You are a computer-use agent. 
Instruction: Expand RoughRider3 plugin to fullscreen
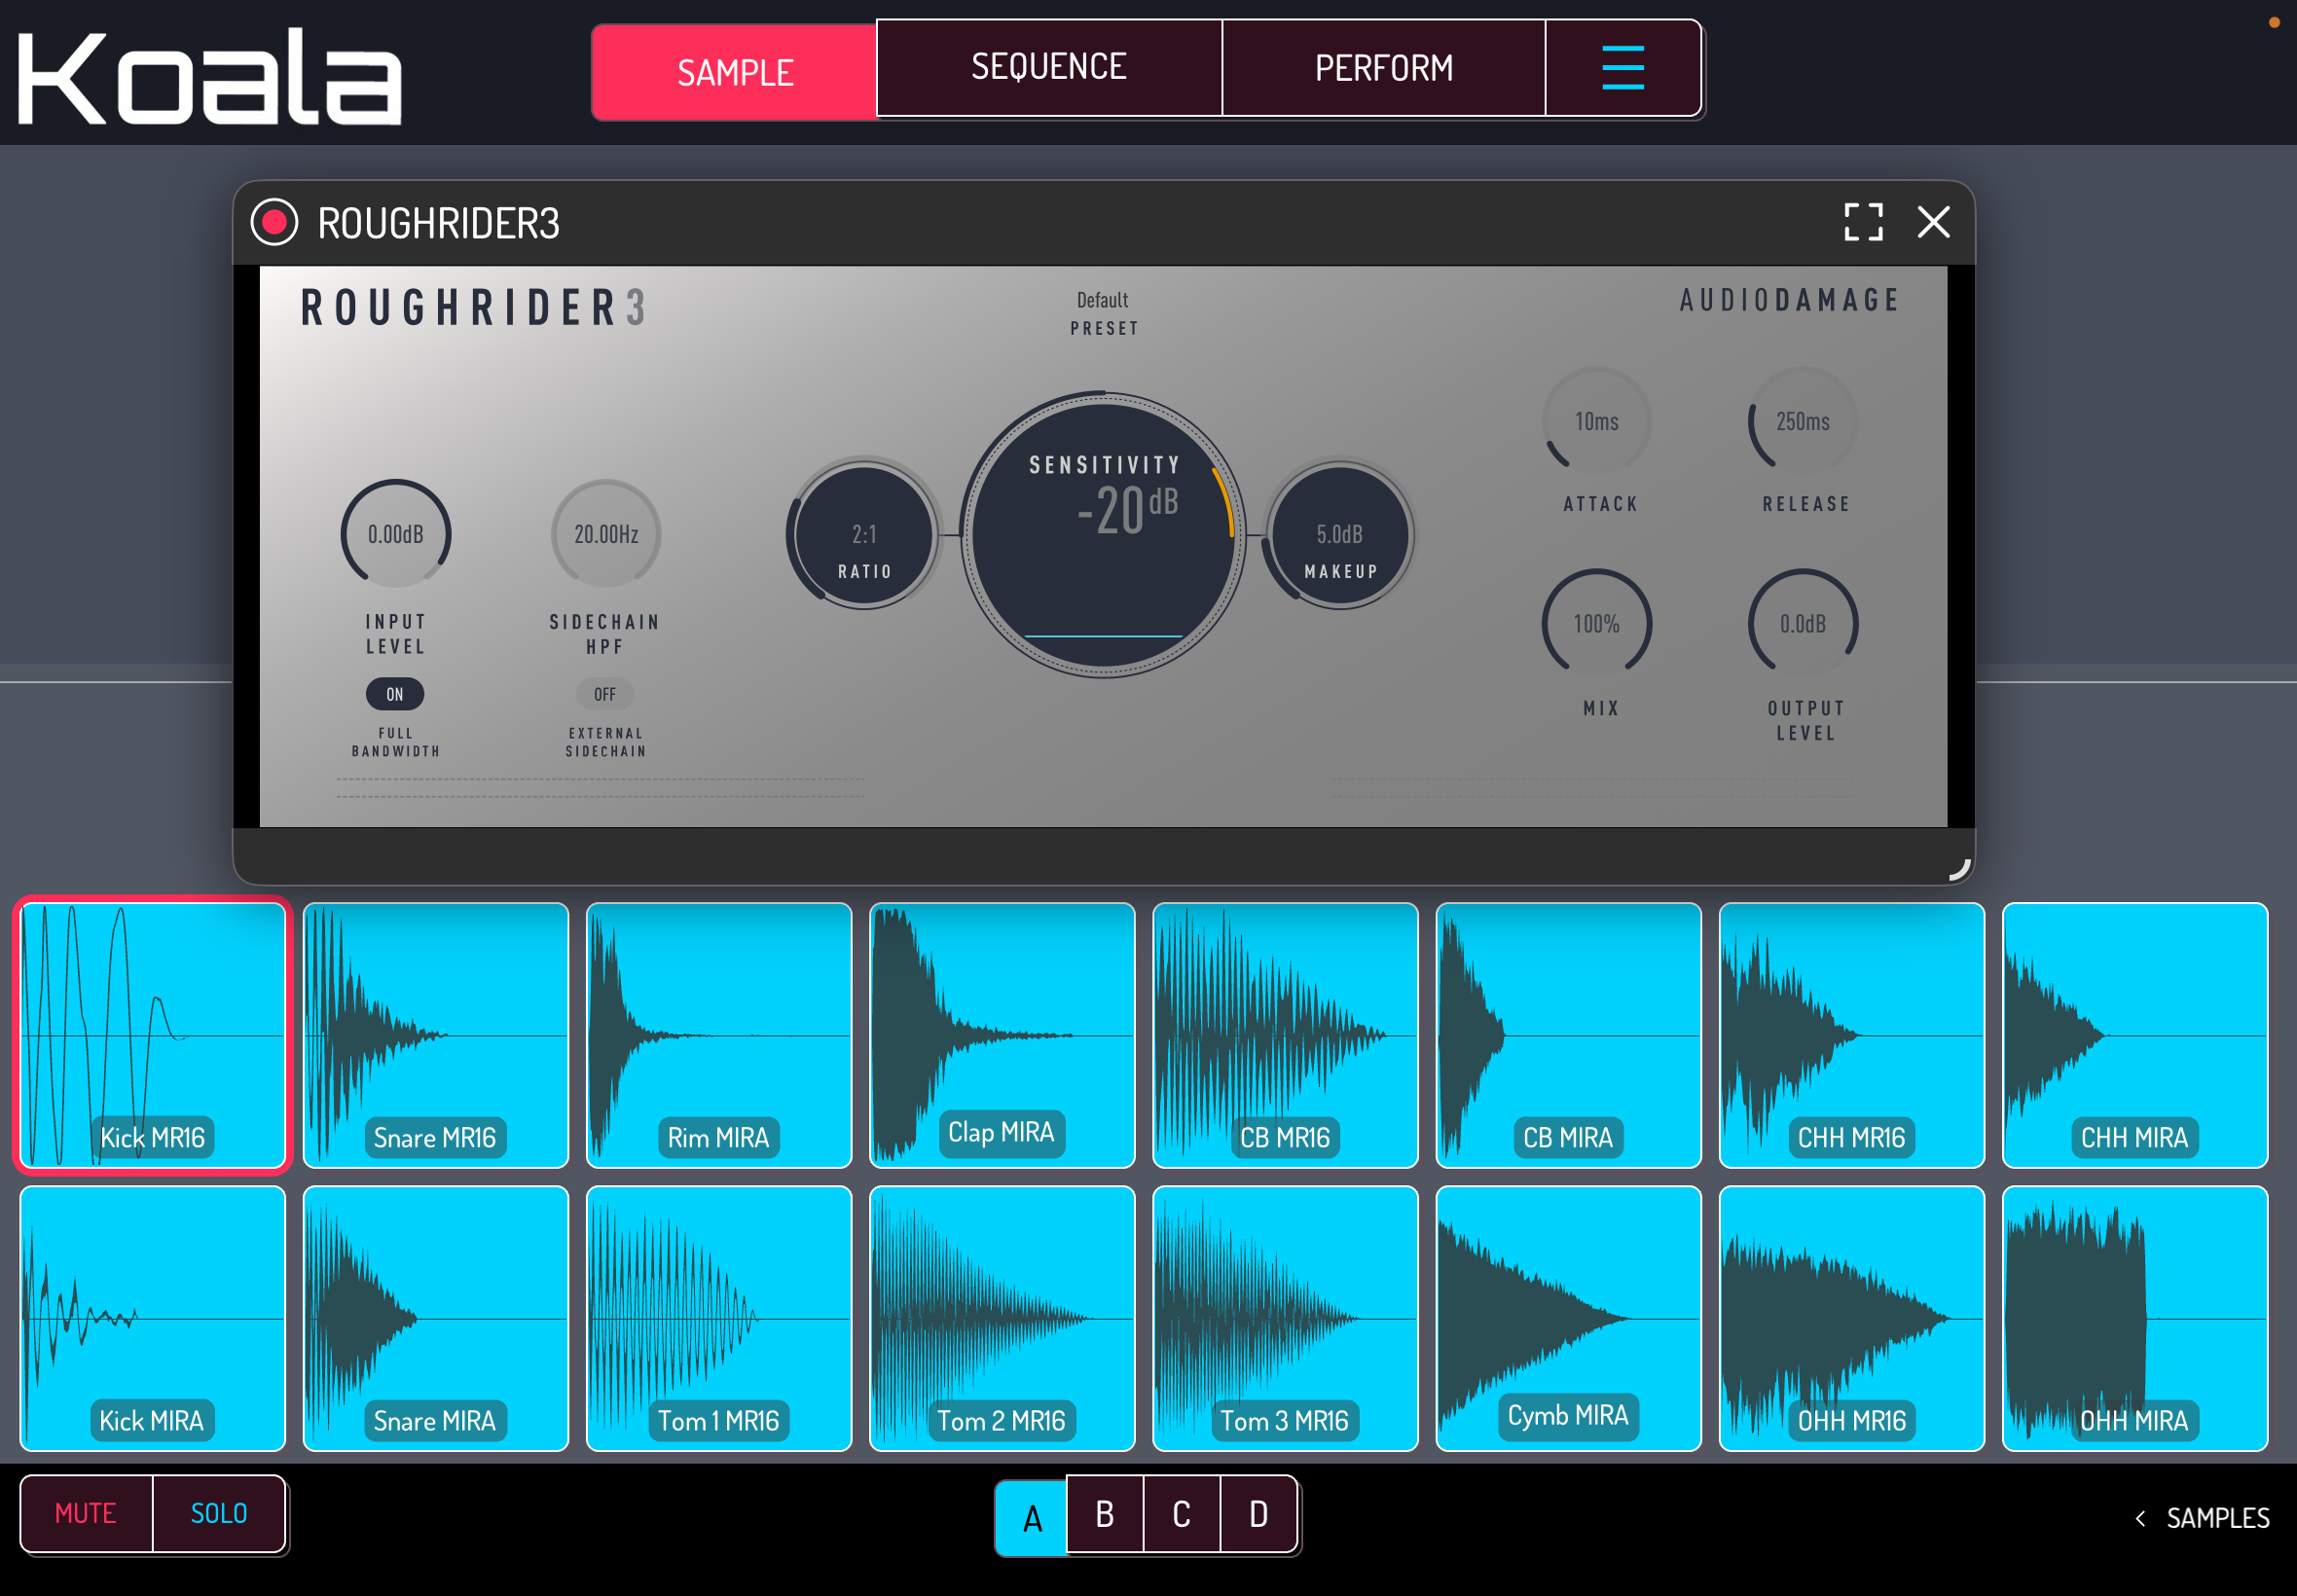coord(1863,222)
